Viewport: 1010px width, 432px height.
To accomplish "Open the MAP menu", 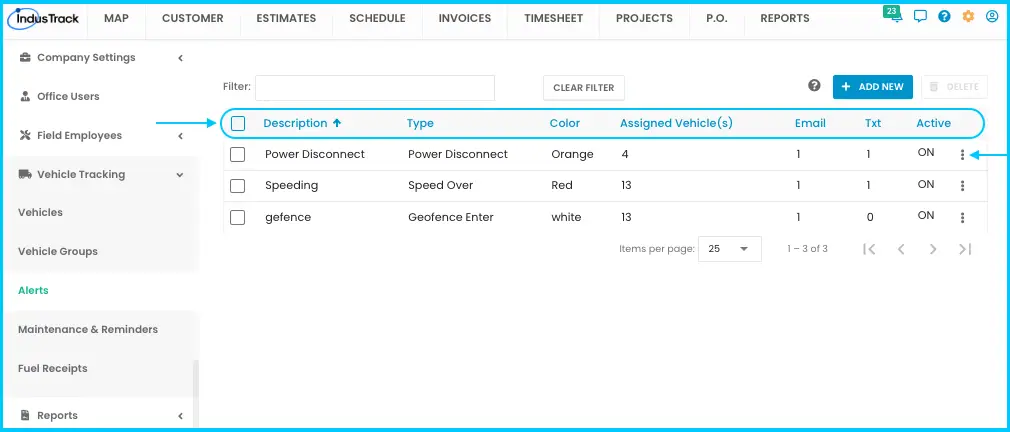I will (x=116, y=19).
